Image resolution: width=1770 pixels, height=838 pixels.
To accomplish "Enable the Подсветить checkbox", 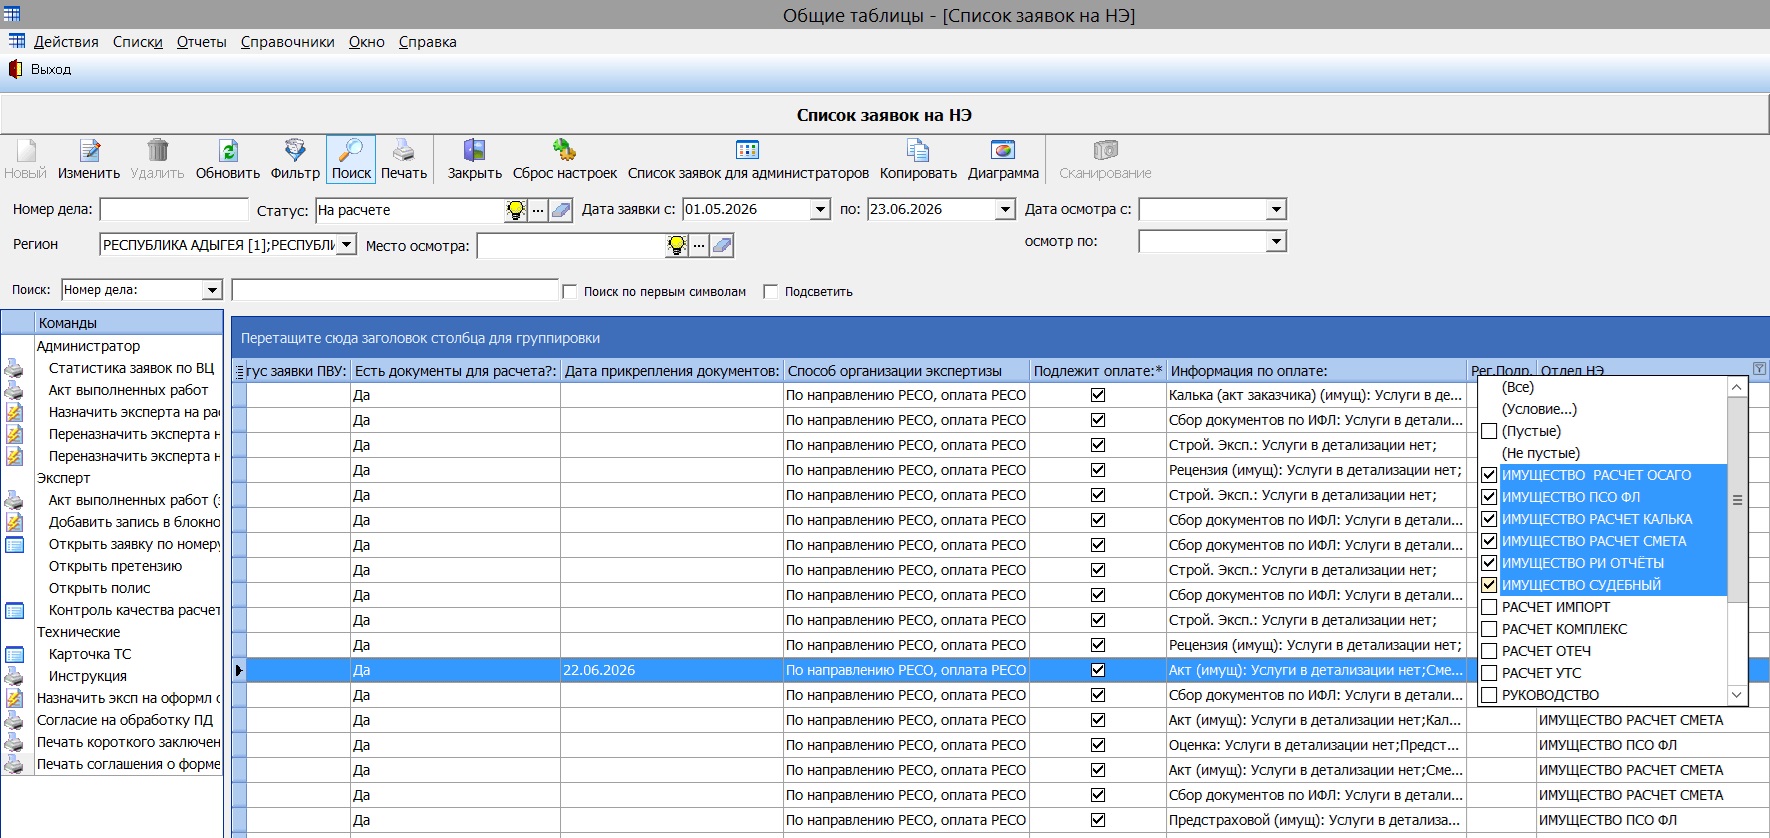I will (x=770, y=292).
